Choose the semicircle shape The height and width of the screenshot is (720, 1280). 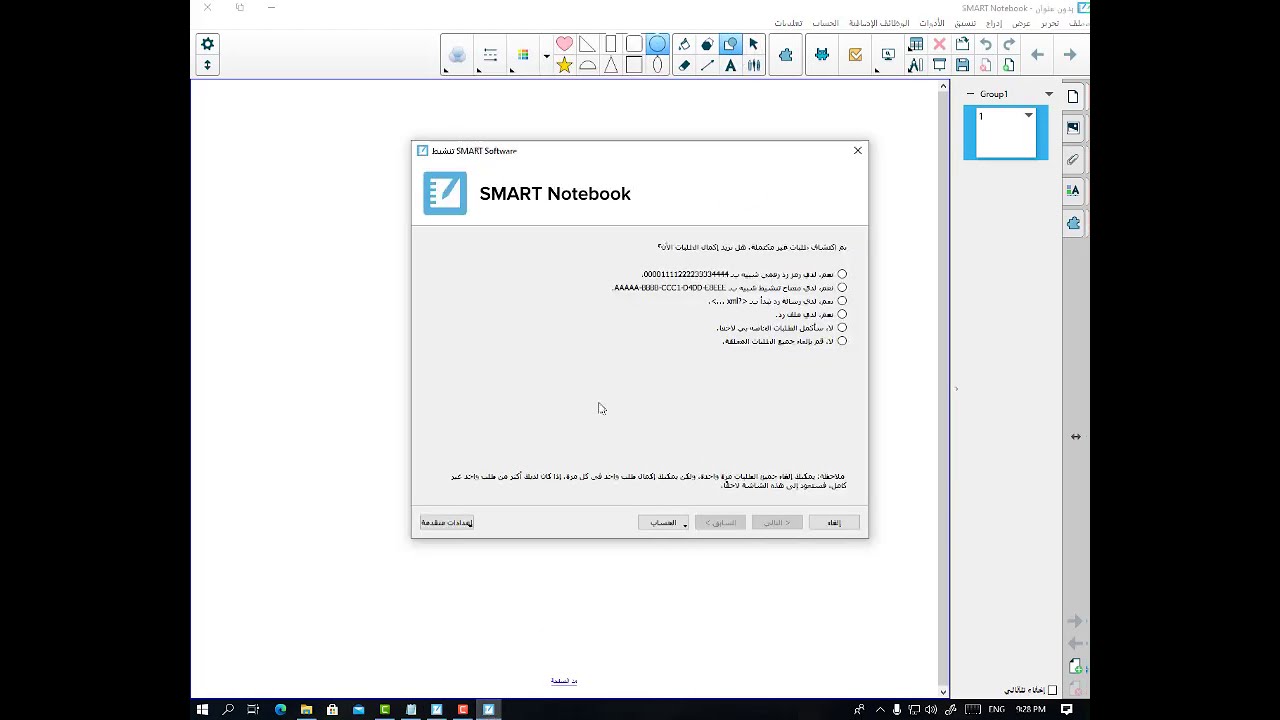pyautogui.click(x=587, y=65)
